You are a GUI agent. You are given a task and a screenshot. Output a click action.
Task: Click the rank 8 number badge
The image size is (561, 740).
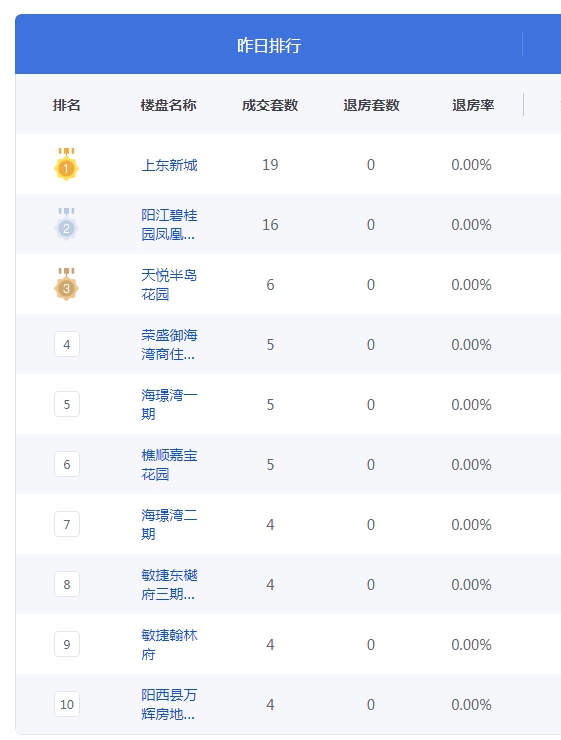point(67,584)
